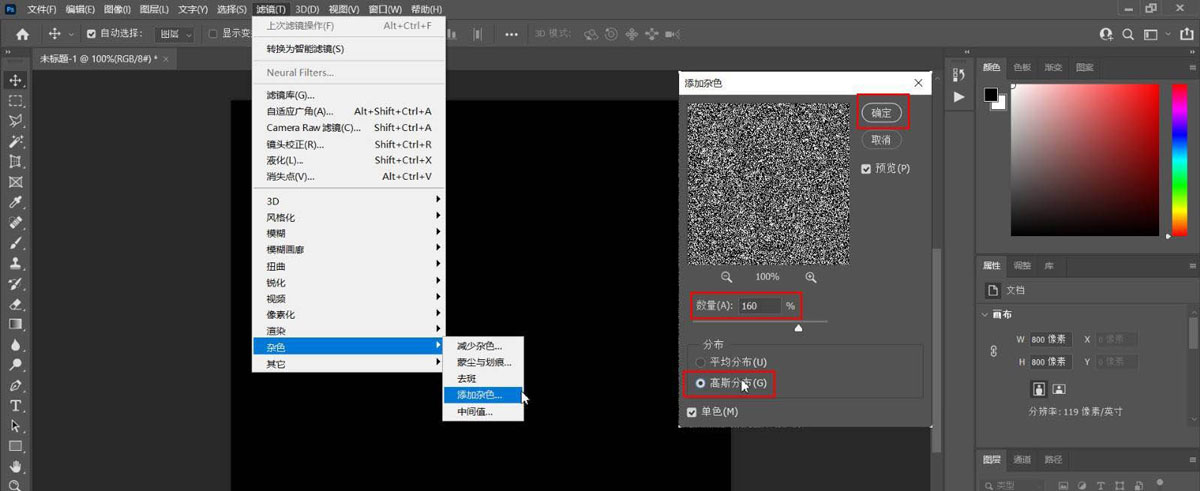Toggle the 单色(M) checkbox
The width and height of the screenshot is (1200, 491).
point(692,411)
